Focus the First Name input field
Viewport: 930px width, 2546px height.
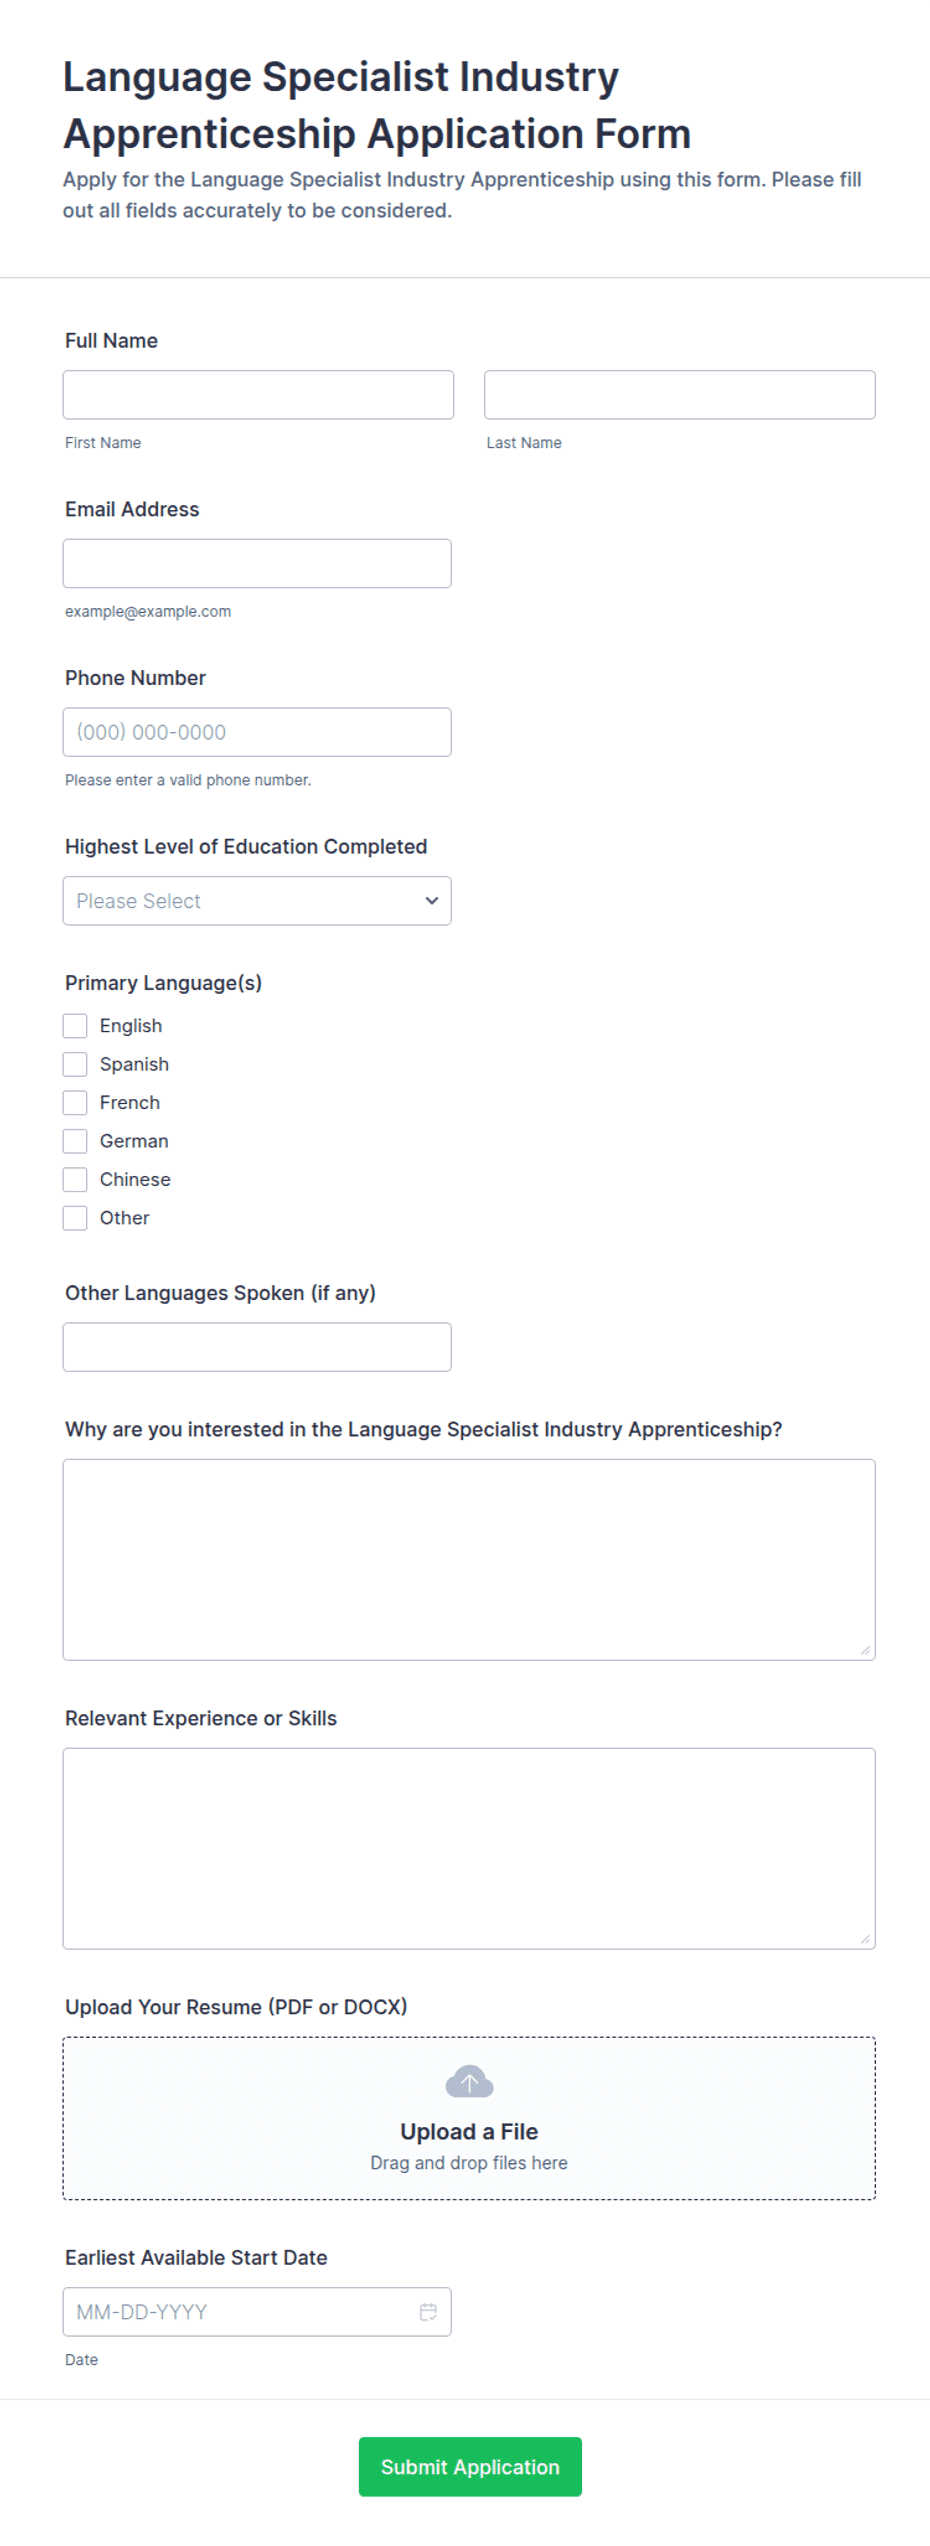tap(258, 395)
